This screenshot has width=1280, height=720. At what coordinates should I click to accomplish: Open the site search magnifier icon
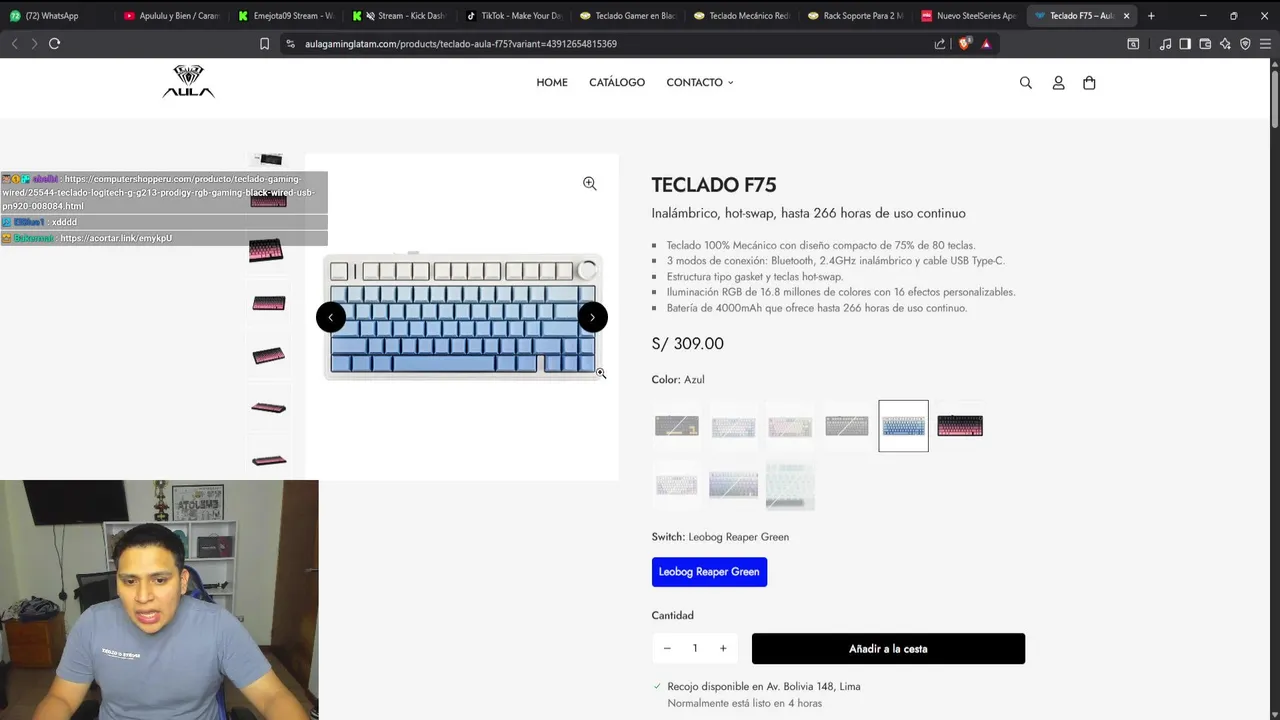pos(1025,83)
